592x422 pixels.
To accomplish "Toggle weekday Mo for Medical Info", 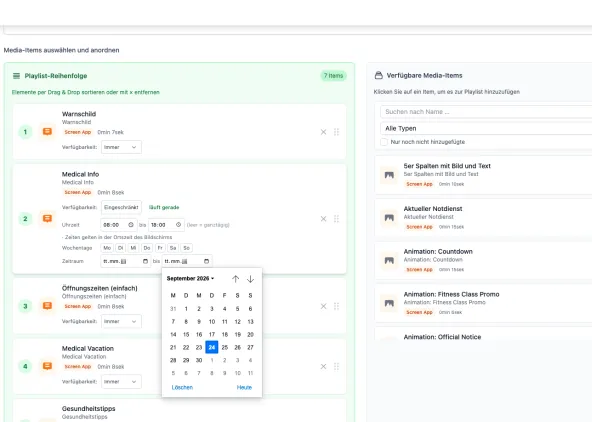I will tap(107, 248).
